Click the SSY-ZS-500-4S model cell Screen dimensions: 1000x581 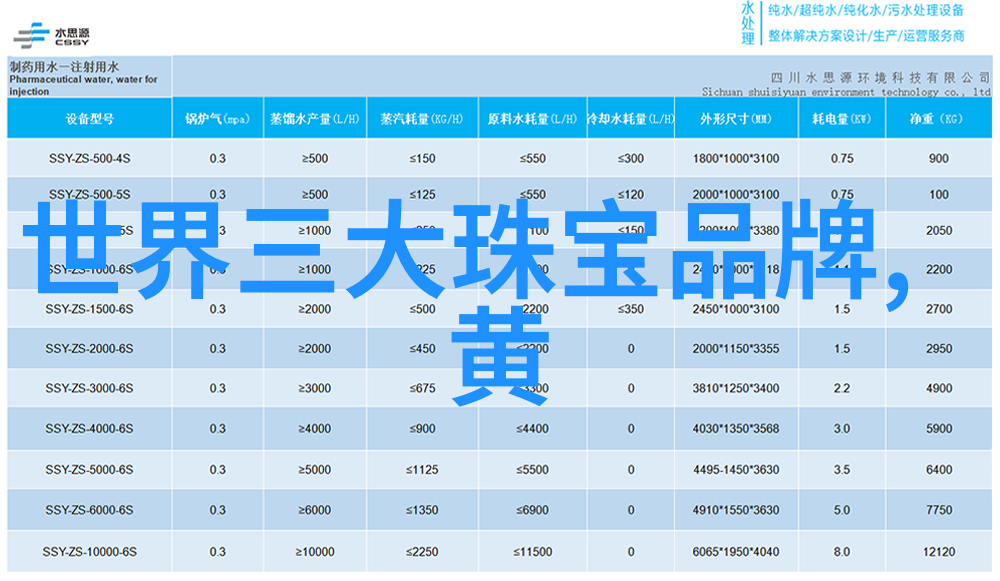[89, 158]
